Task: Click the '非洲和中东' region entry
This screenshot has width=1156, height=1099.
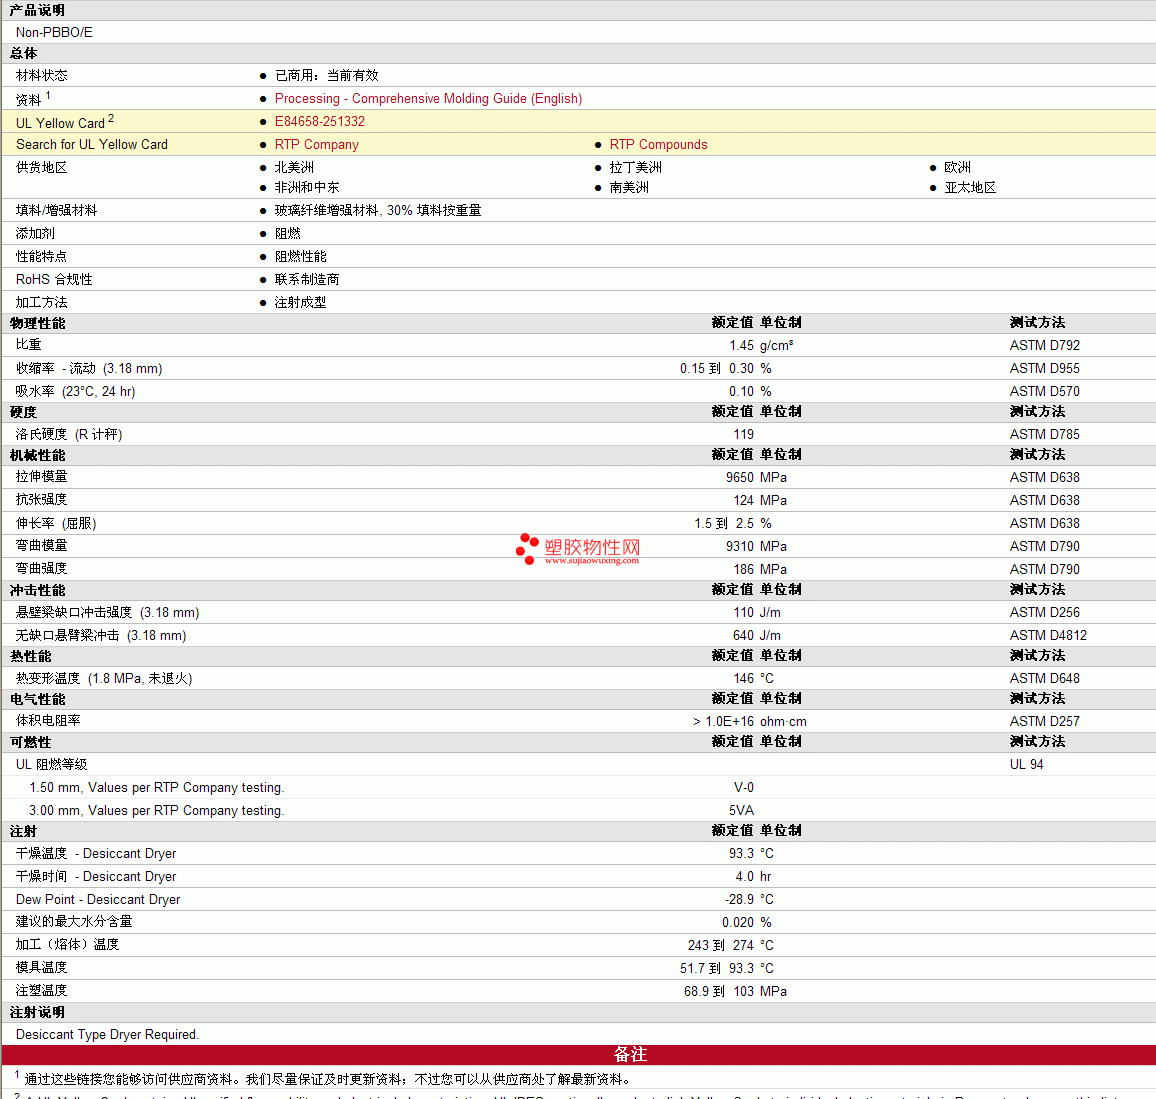Action: coord(307,187)
